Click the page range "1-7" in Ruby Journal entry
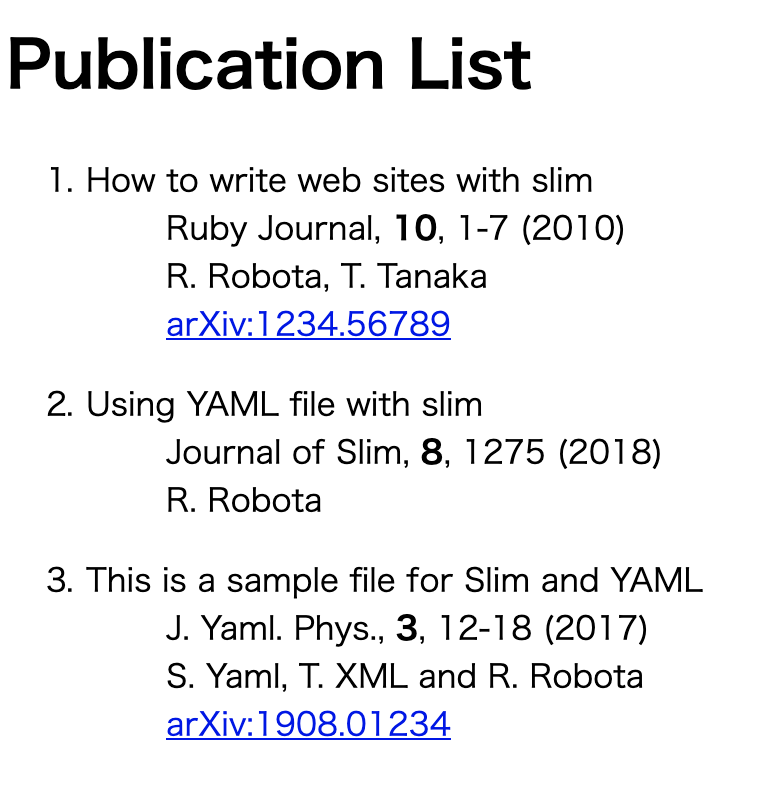 coord(484,229)
